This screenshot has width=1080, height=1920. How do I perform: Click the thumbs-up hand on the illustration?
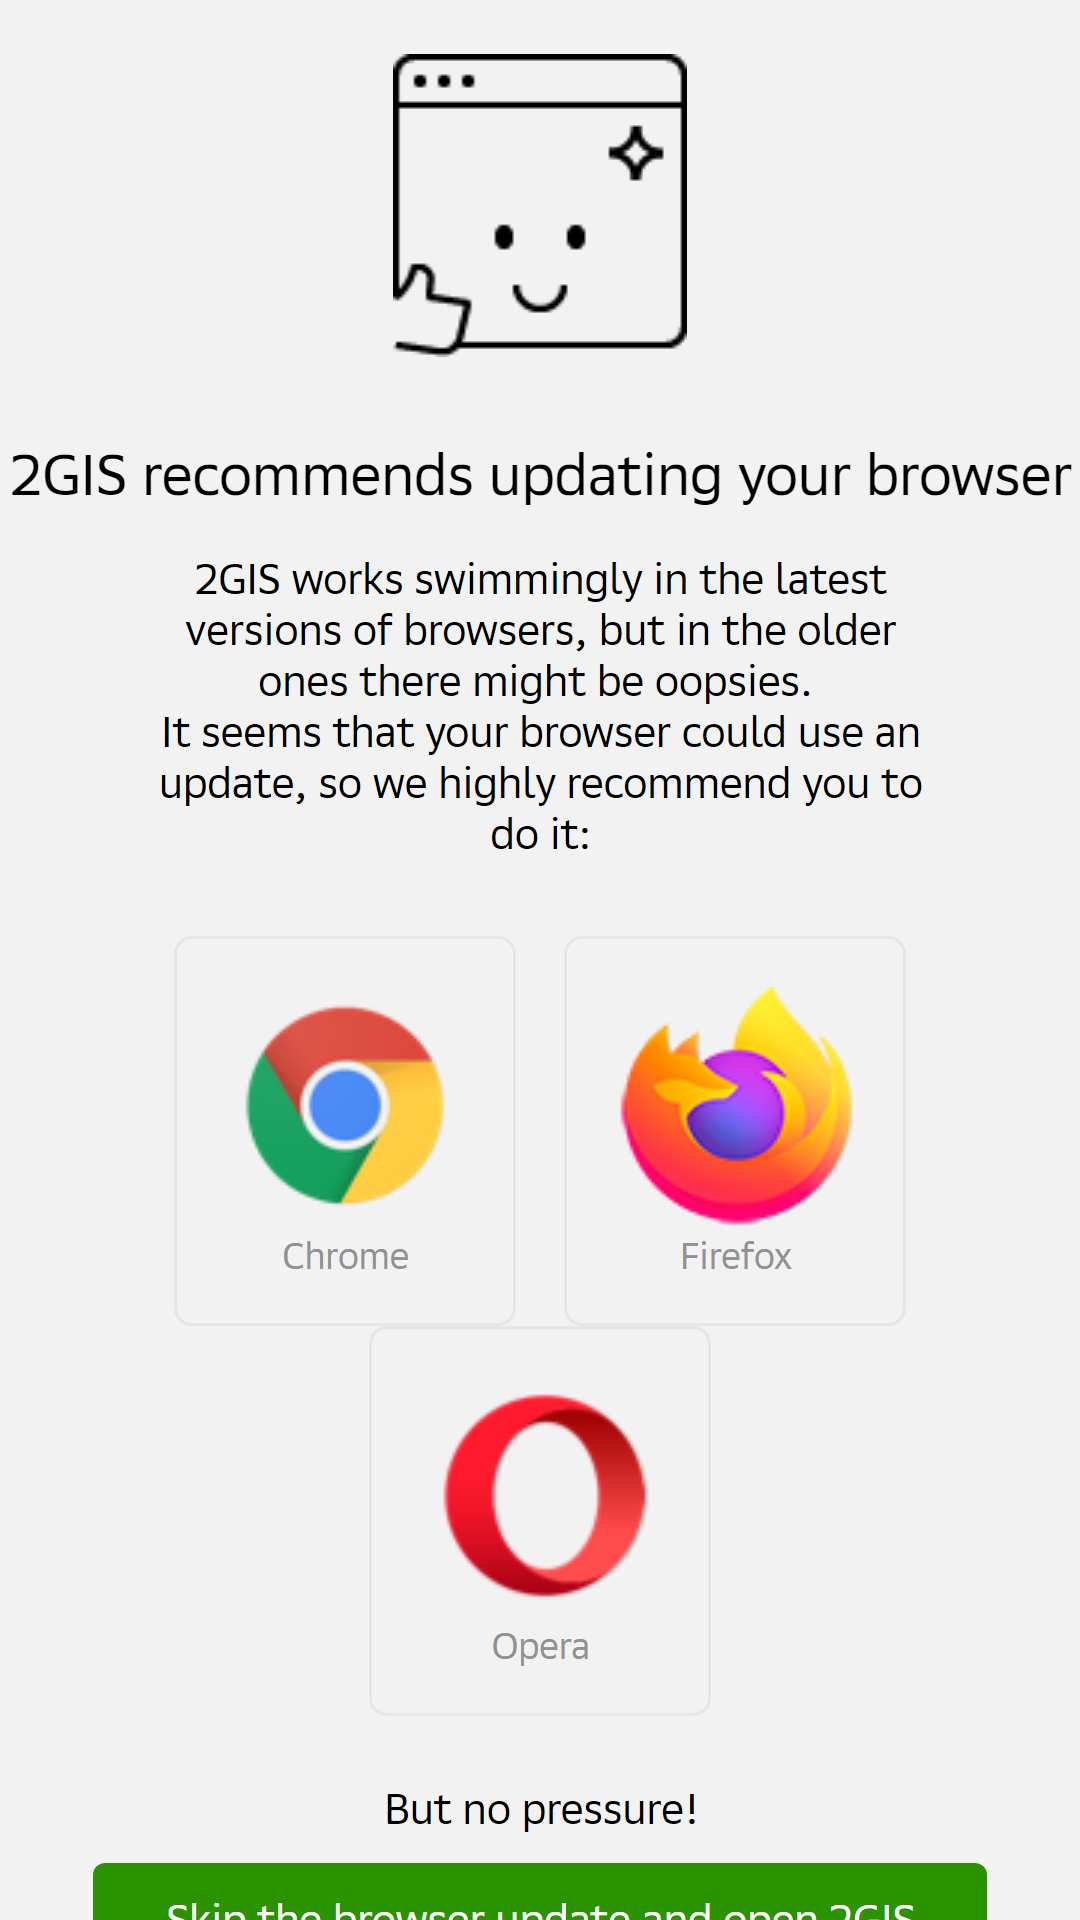432,310
